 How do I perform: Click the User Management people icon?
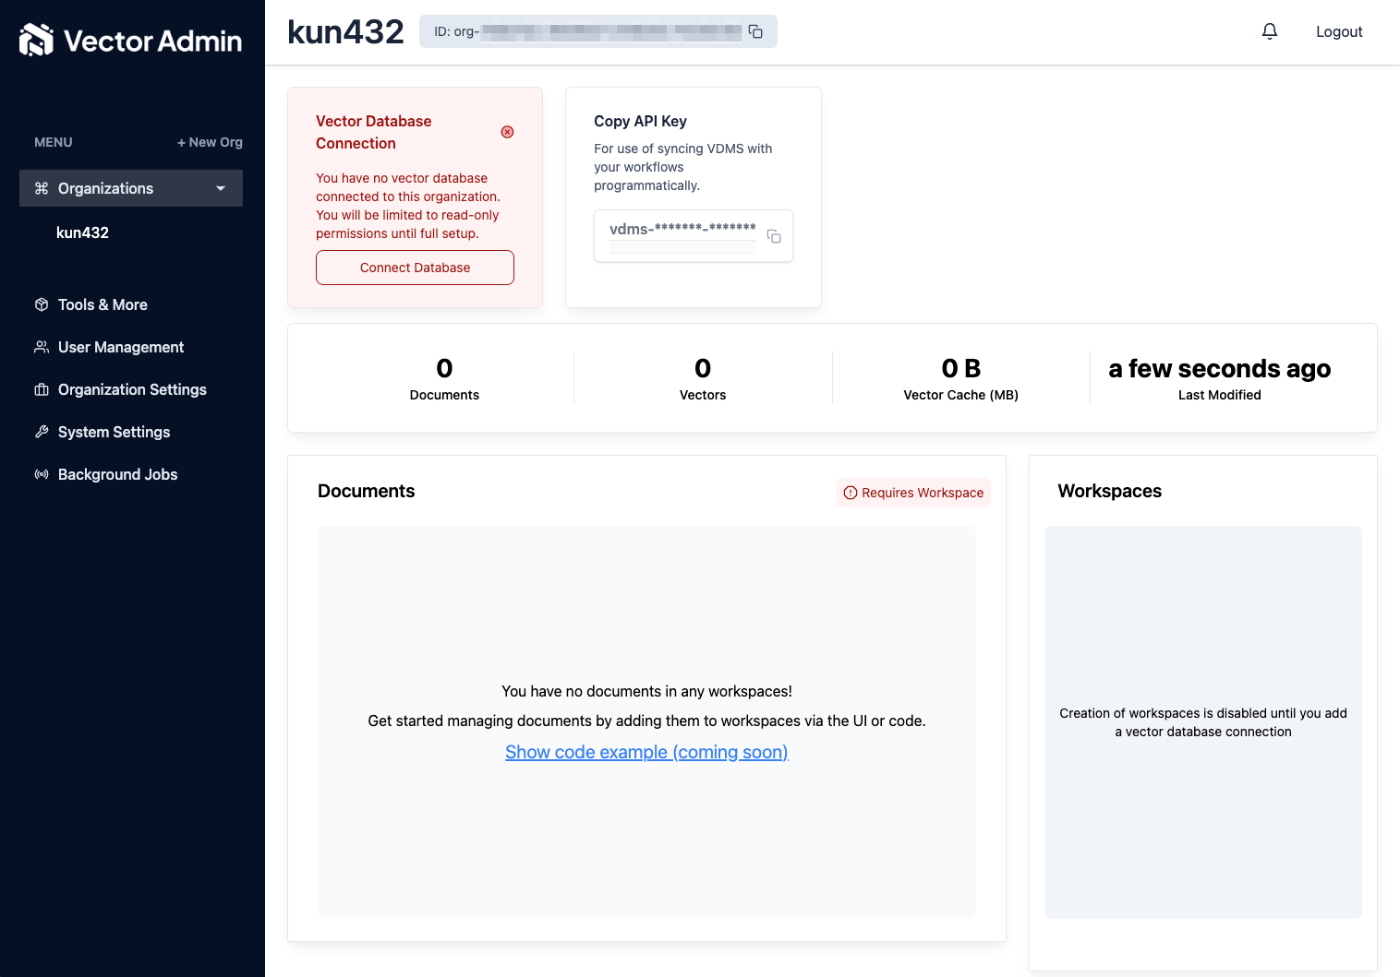(x=41, y=347)
